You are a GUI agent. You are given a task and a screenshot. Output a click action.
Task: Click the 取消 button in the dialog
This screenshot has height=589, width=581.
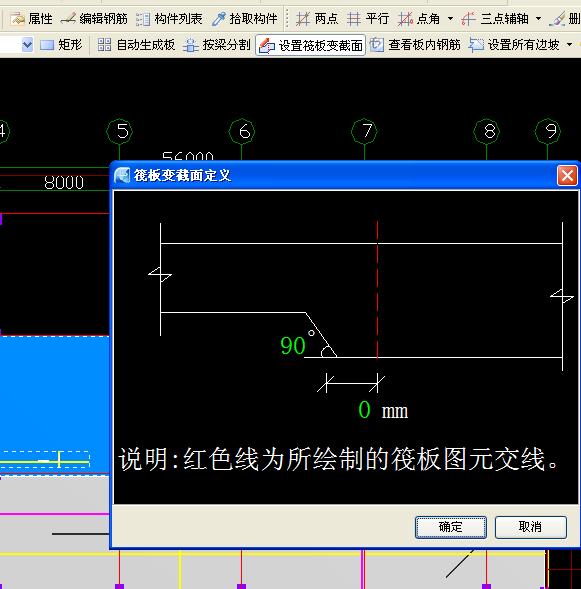[530, 527]
